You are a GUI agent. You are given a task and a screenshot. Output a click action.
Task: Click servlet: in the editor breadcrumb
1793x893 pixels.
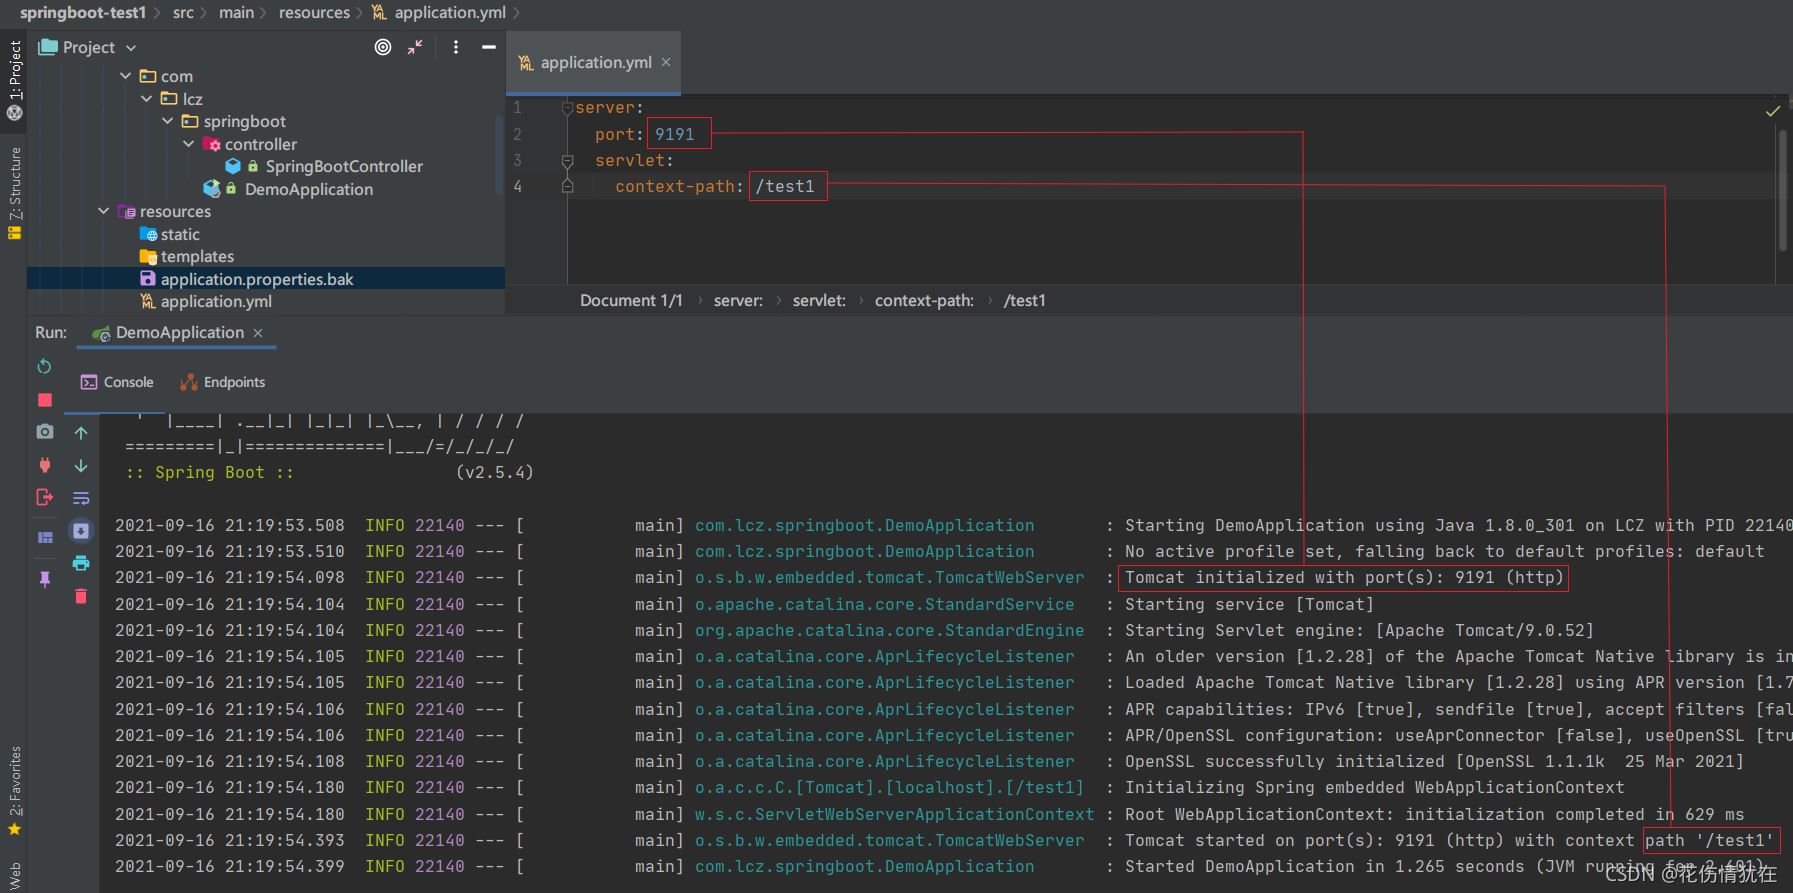pyautogui.click(x=819, y=301)
